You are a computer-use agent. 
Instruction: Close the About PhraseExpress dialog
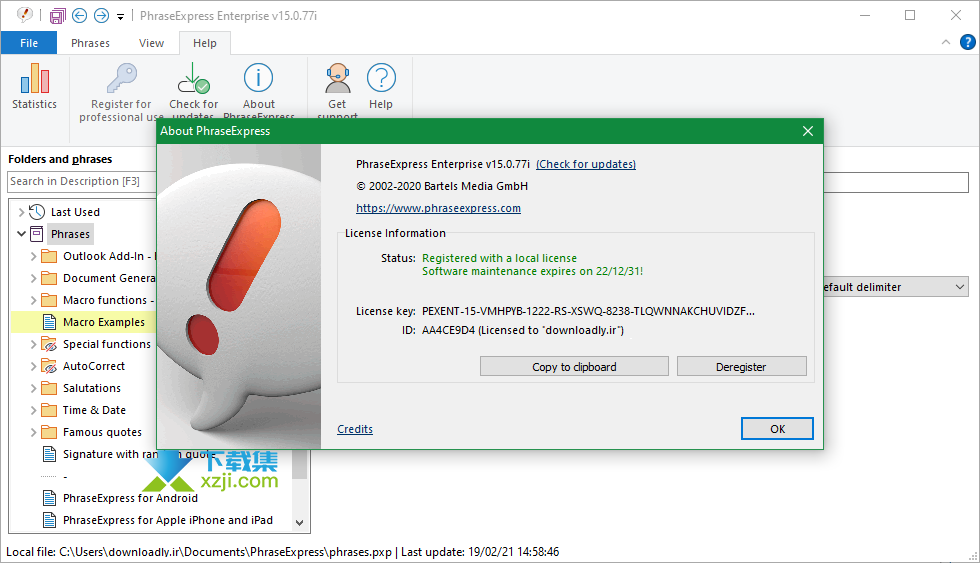click(x=808, y=131)
